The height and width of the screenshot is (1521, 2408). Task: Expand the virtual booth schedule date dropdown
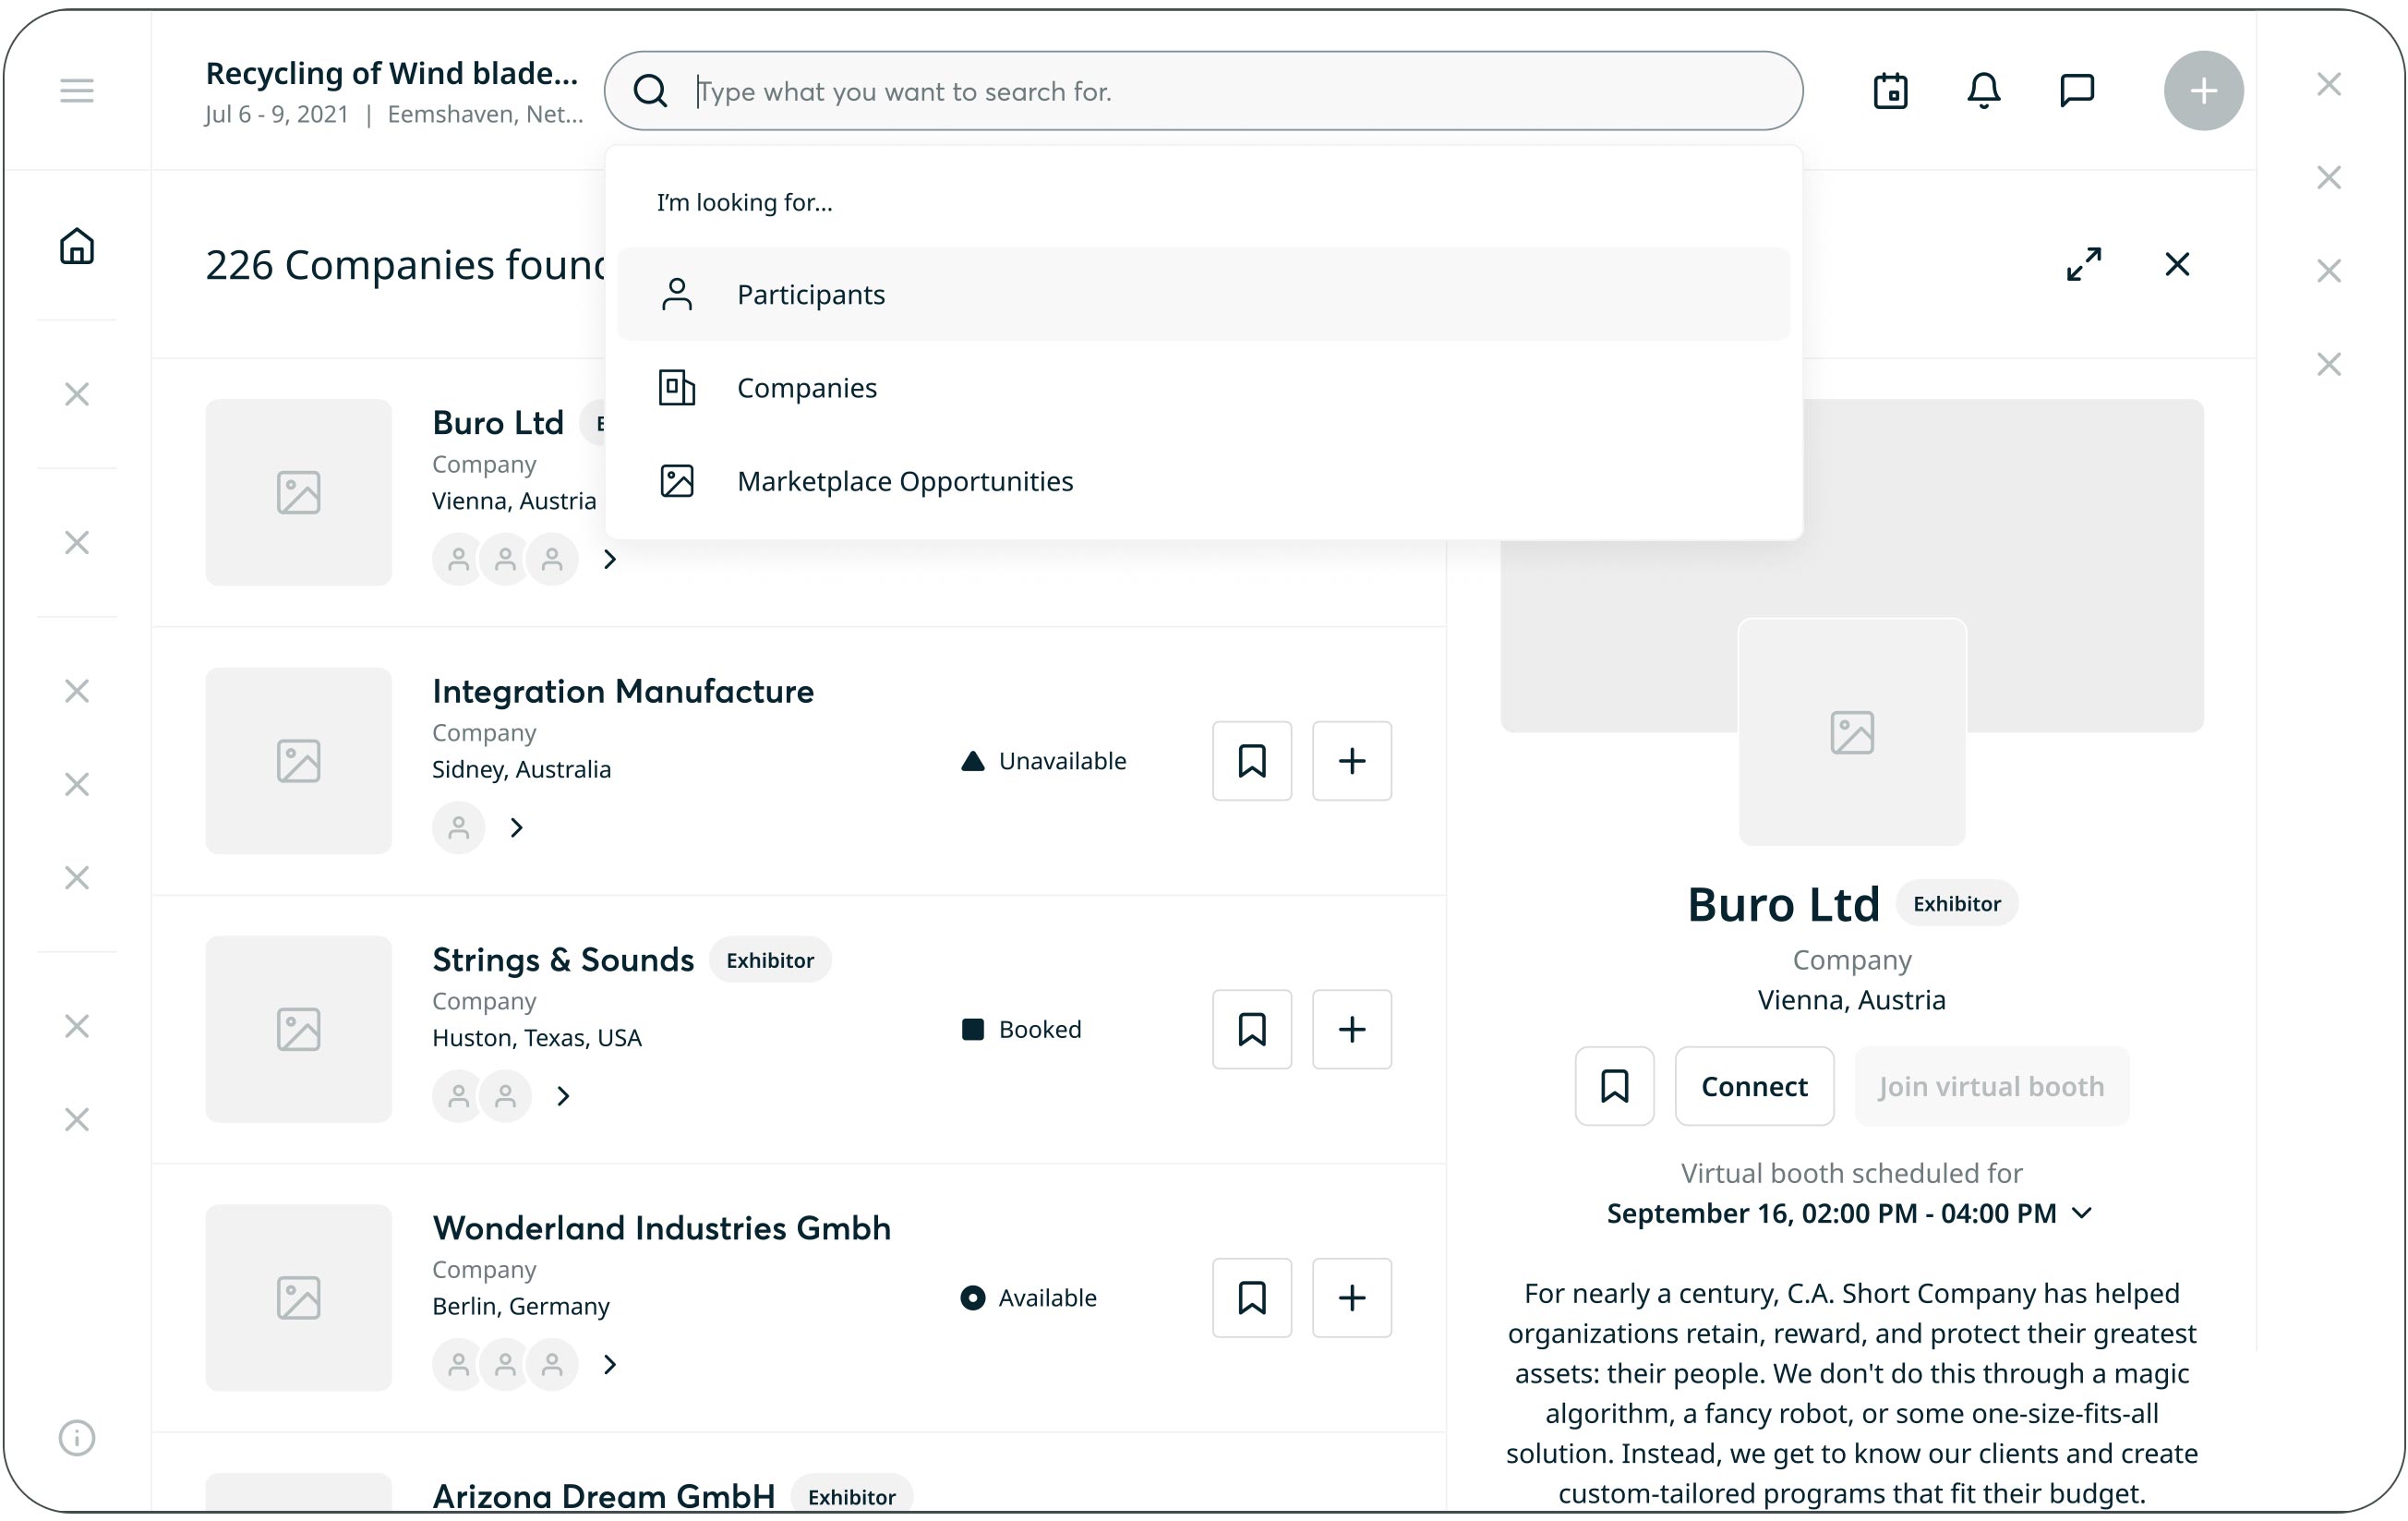tap(2081, 1213)
